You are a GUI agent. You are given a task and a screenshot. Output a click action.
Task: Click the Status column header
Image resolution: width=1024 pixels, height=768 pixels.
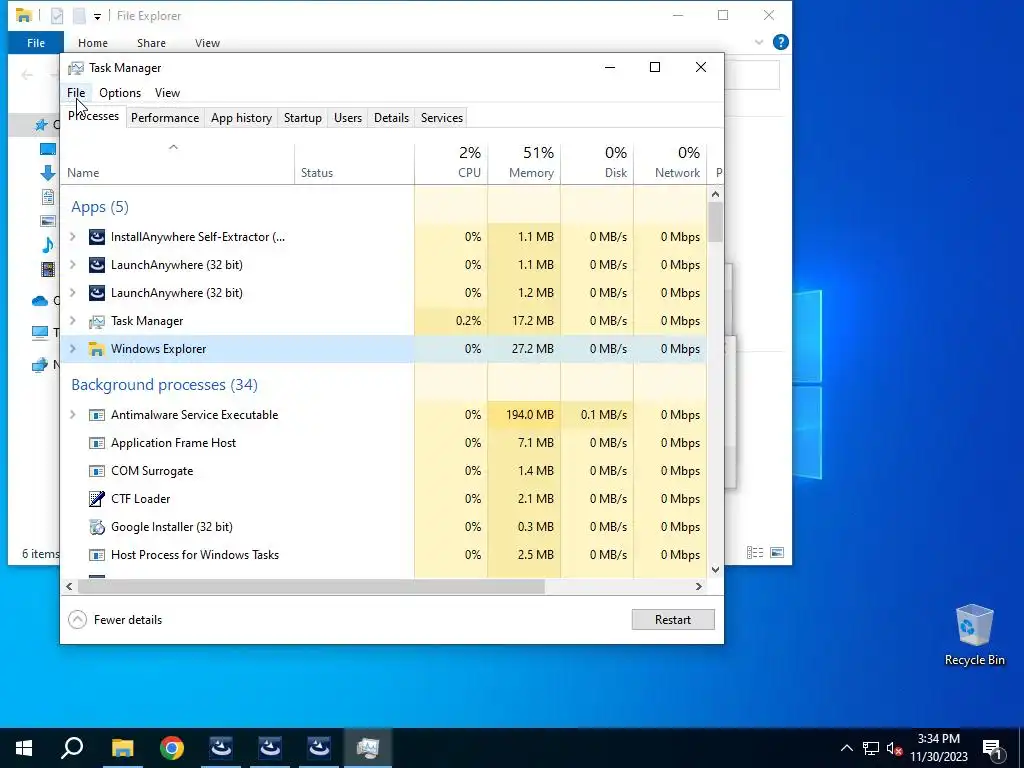tap(354, 163)
